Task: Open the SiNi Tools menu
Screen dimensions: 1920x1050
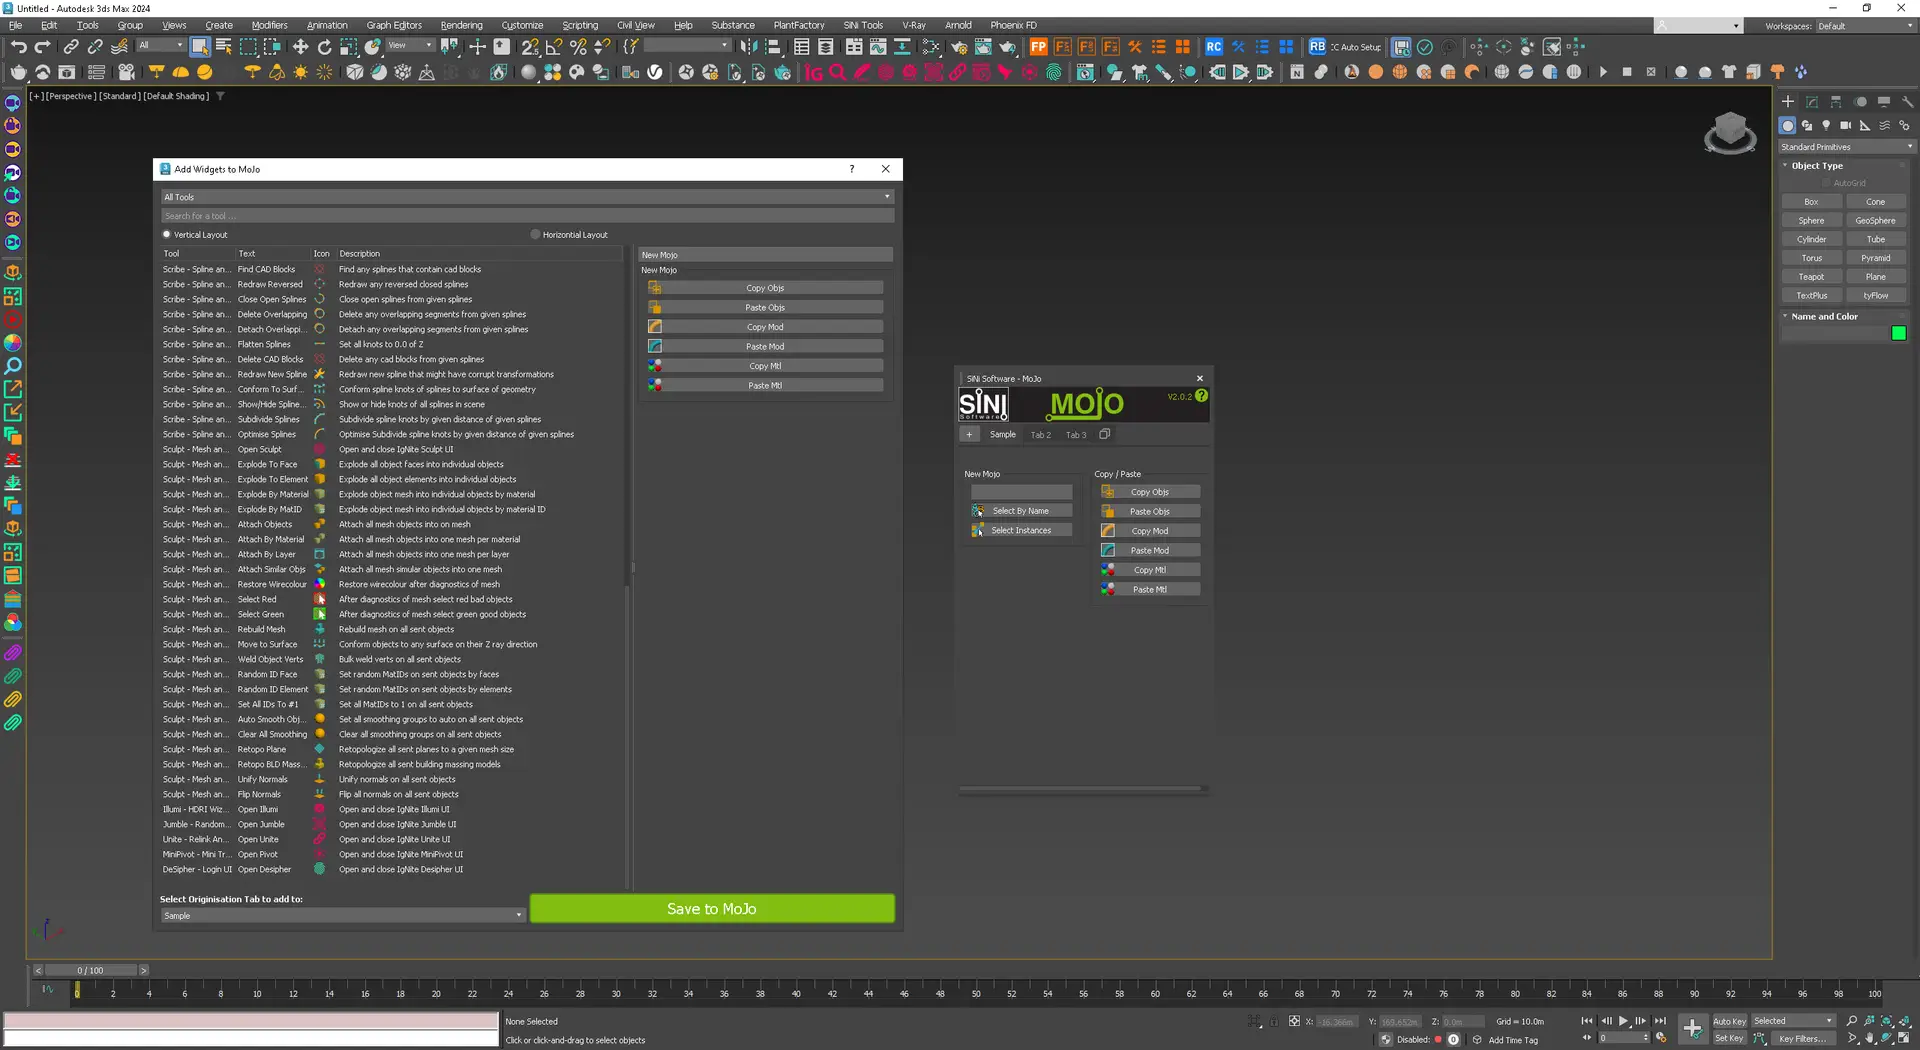Action: [863, 25]
